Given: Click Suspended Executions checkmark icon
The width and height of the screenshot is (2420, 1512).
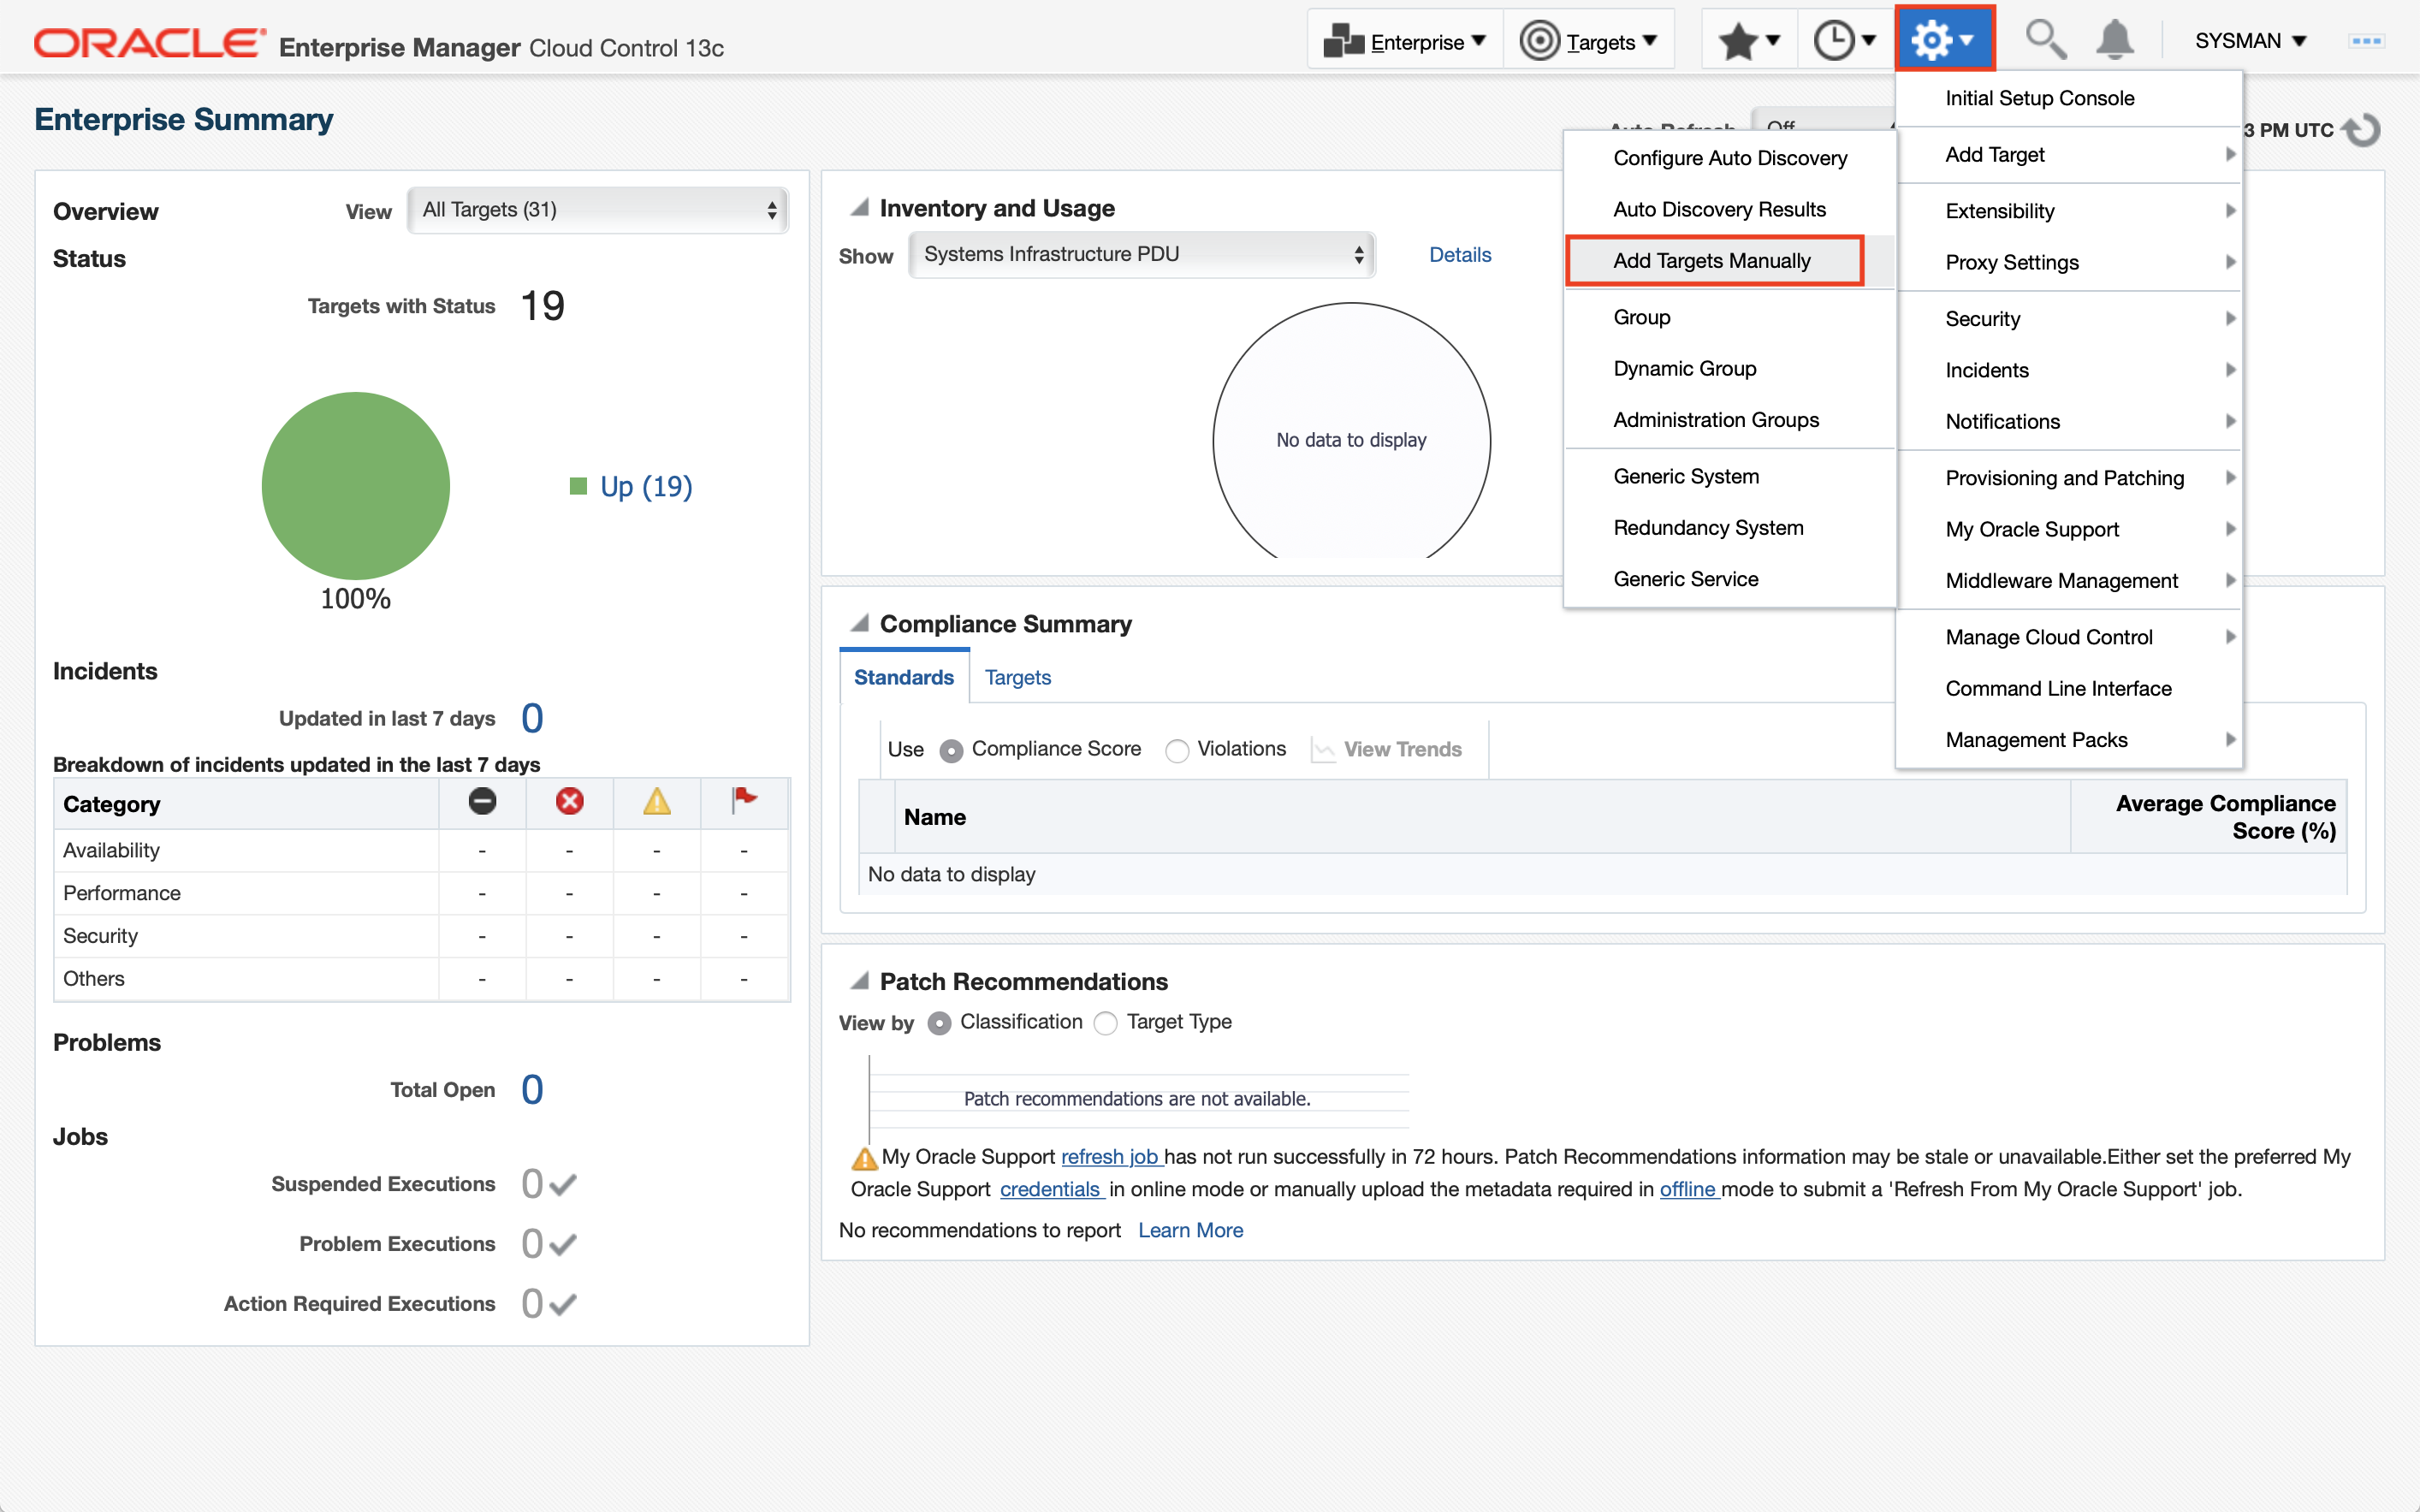Looking at the screenshot, I should (563, 1185).
